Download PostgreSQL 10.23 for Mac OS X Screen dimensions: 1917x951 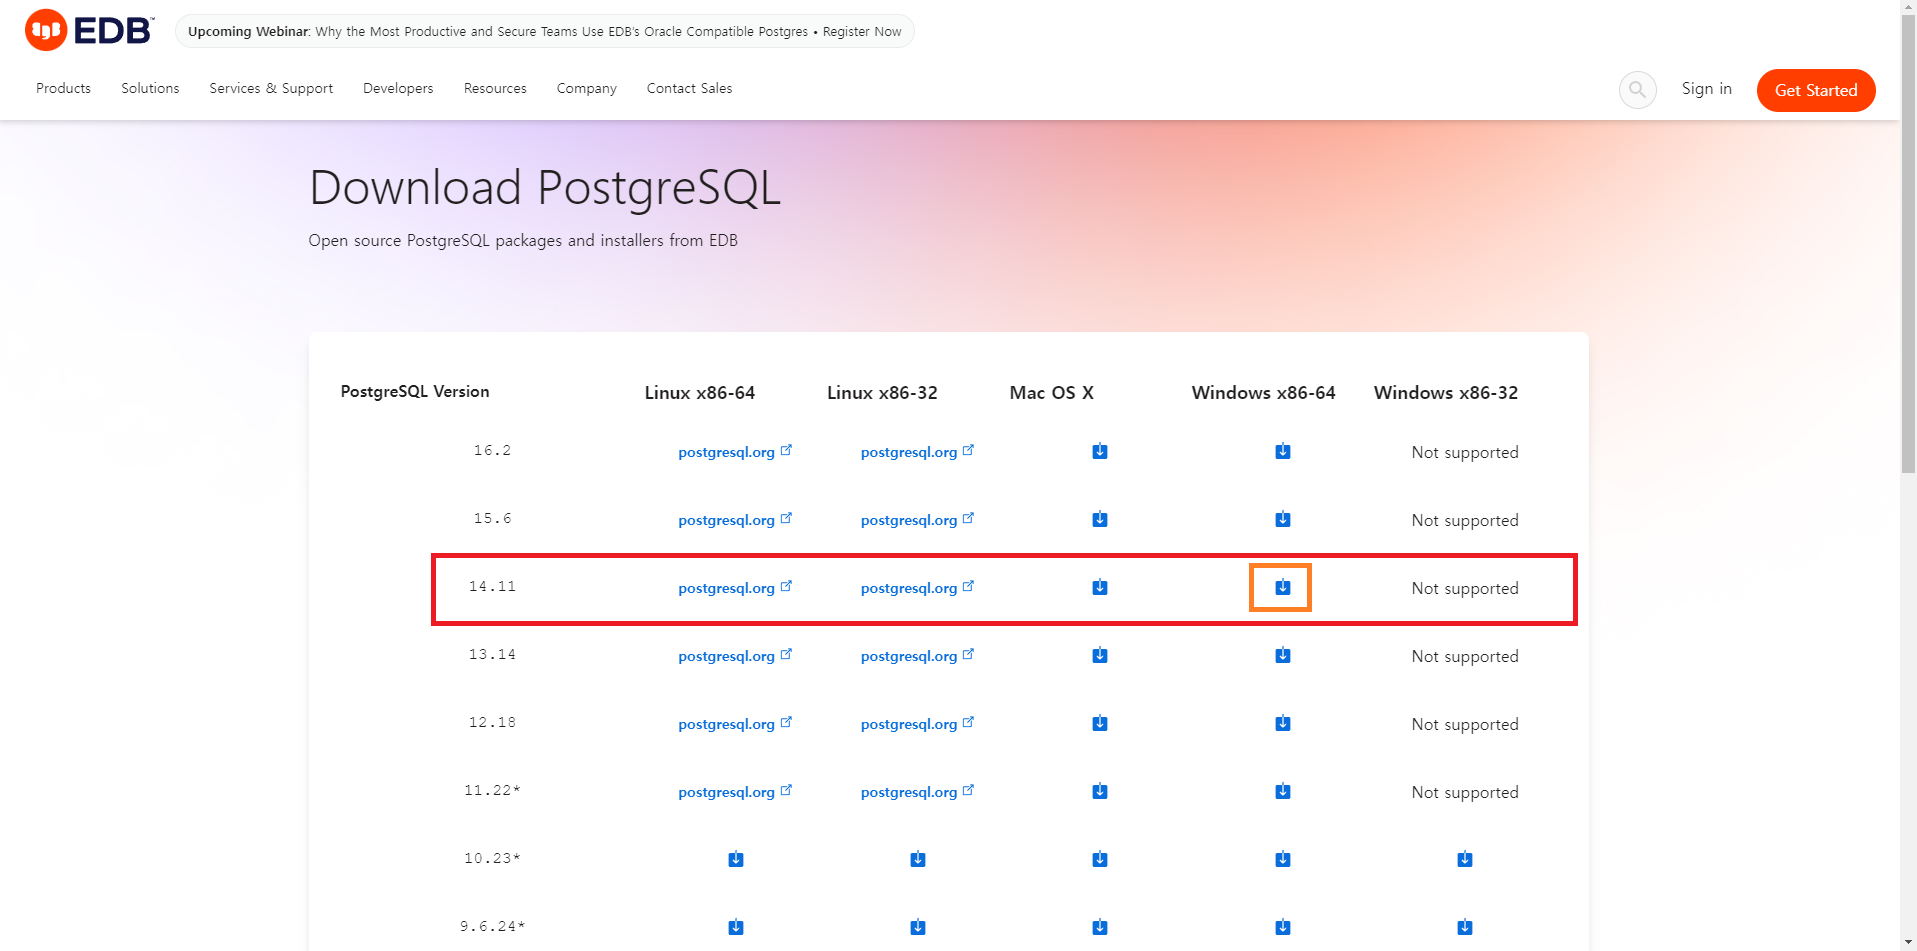(x=1100, y=860)
